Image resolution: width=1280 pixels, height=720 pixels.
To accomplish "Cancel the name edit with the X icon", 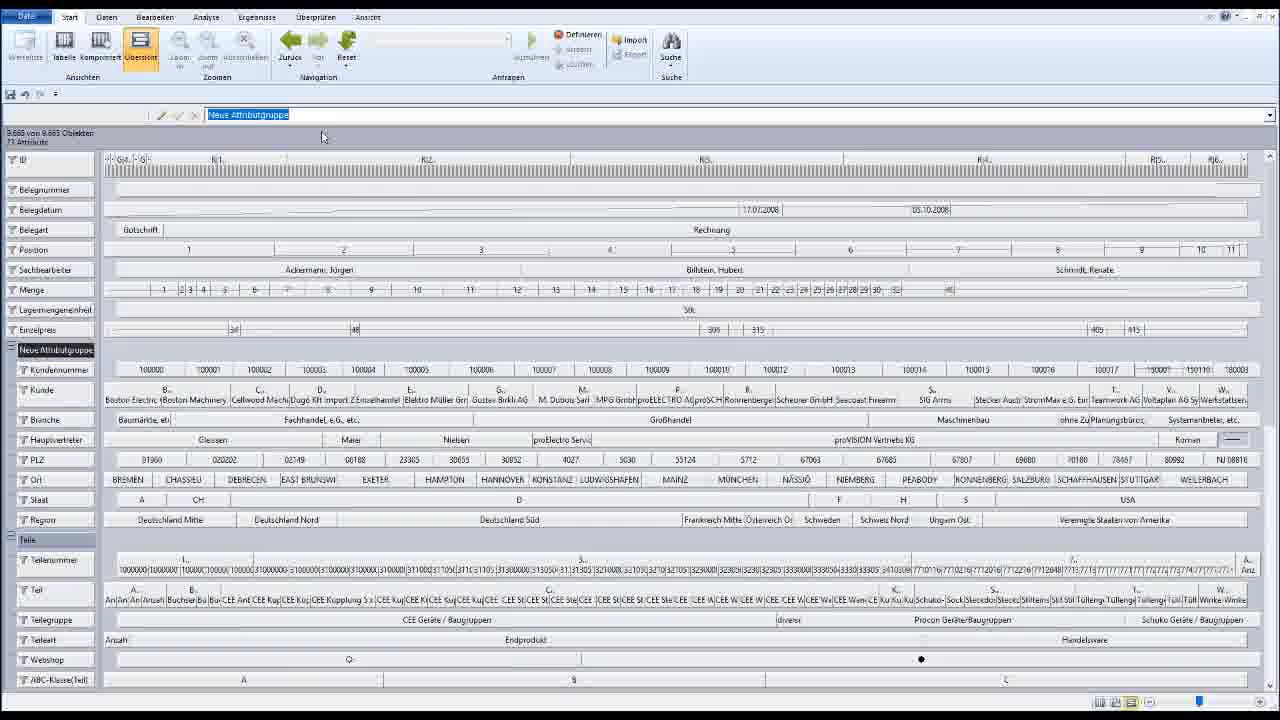I will coord(195,115).
